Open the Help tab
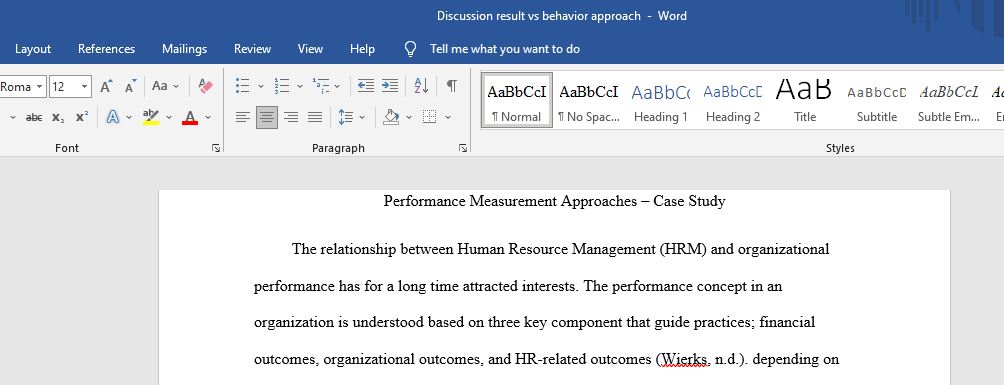This screenshot has width=1004, height=385. pos(362,49)
